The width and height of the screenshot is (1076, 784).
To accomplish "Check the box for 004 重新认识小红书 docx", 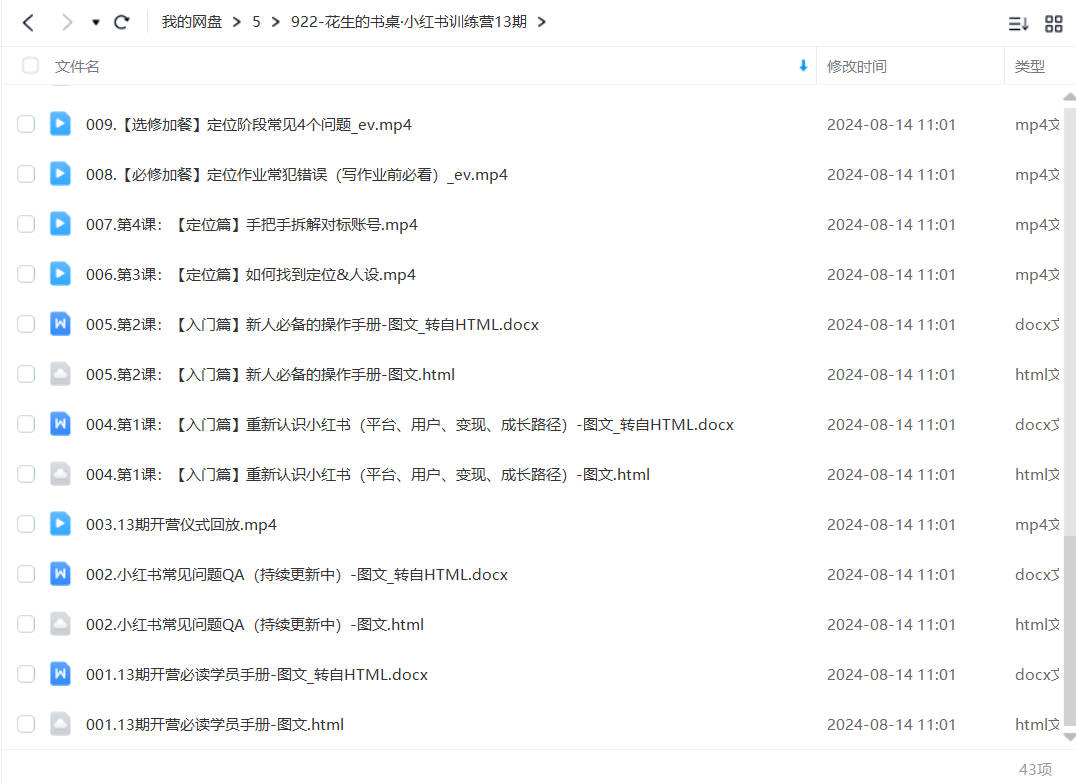I will point(26,424).
